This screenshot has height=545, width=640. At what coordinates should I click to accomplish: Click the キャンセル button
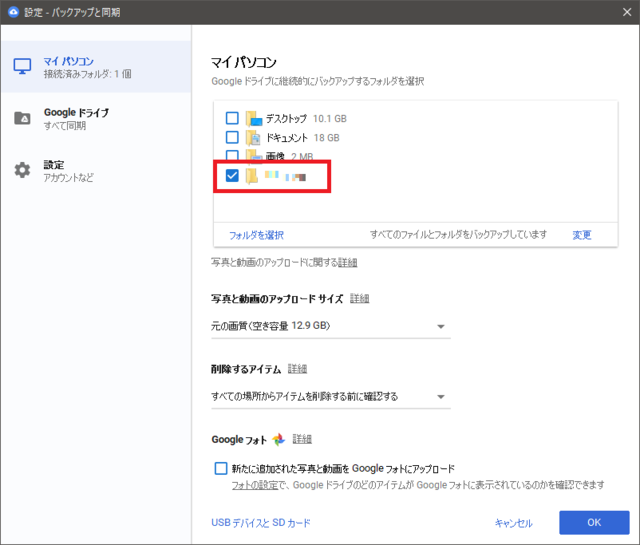513,523
